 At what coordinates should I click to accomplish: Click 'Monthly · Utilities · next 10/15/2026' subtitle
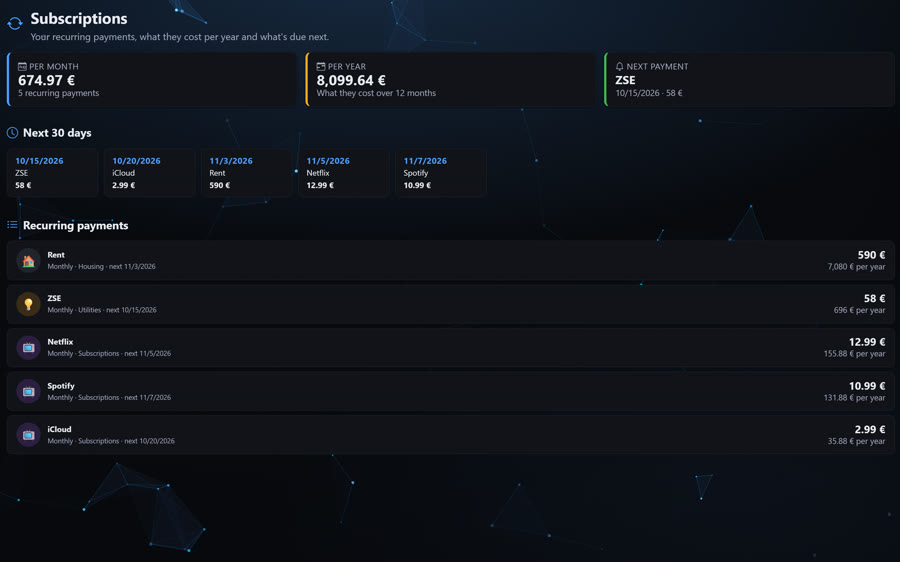pos(102,310)
